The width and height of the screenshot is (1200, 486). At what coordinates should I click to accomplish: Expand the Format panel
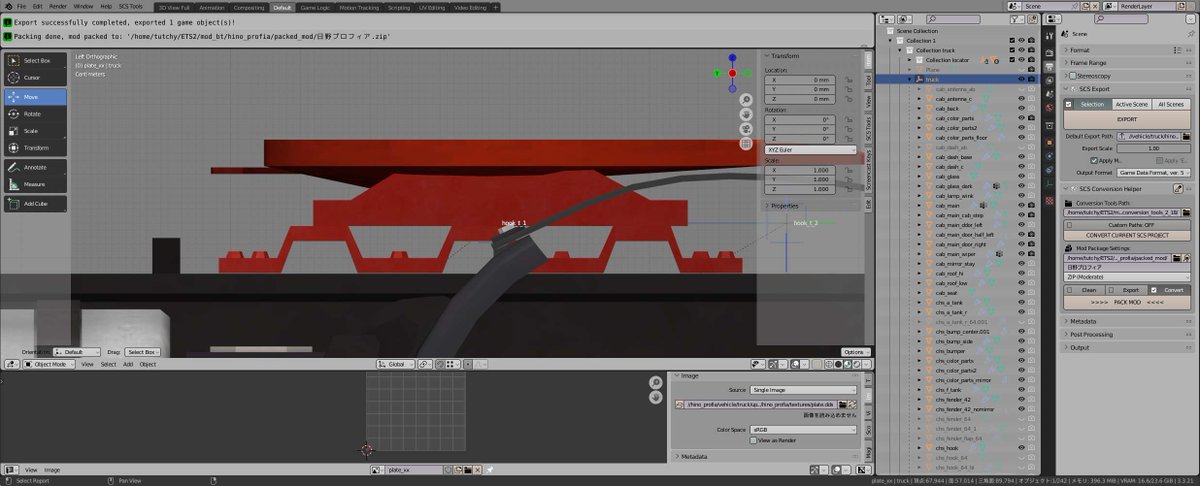[1127, 49]
